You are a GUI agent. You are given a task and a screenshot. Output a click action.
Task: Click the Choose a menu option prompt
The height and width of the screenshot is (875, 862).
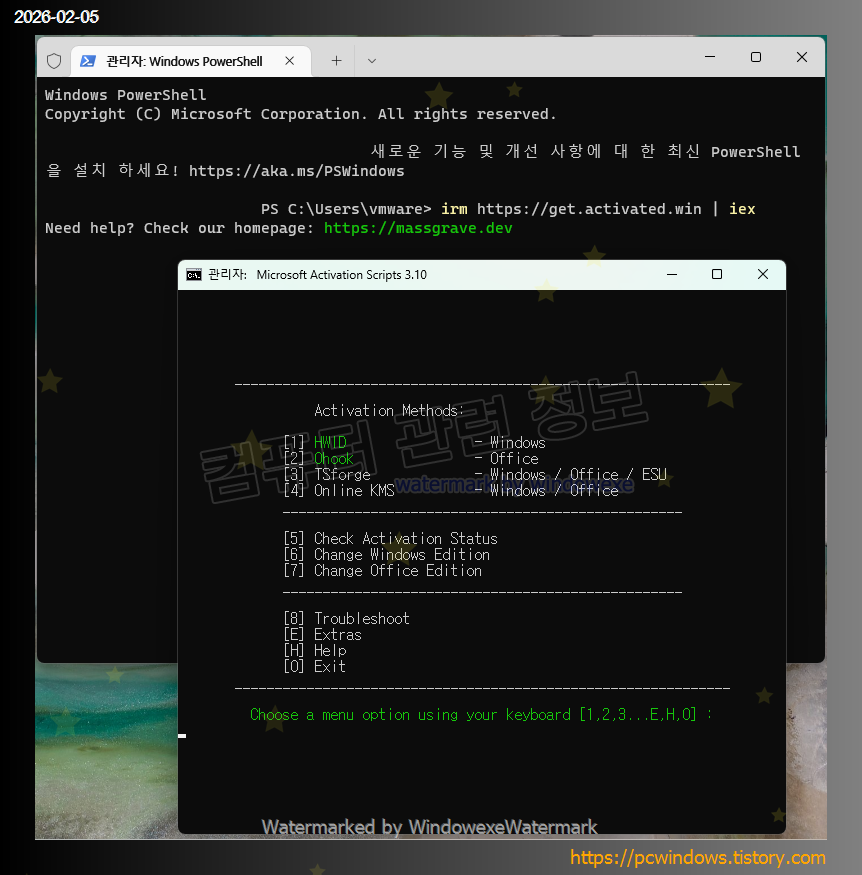pyautogui.click(x=481, y=715)
